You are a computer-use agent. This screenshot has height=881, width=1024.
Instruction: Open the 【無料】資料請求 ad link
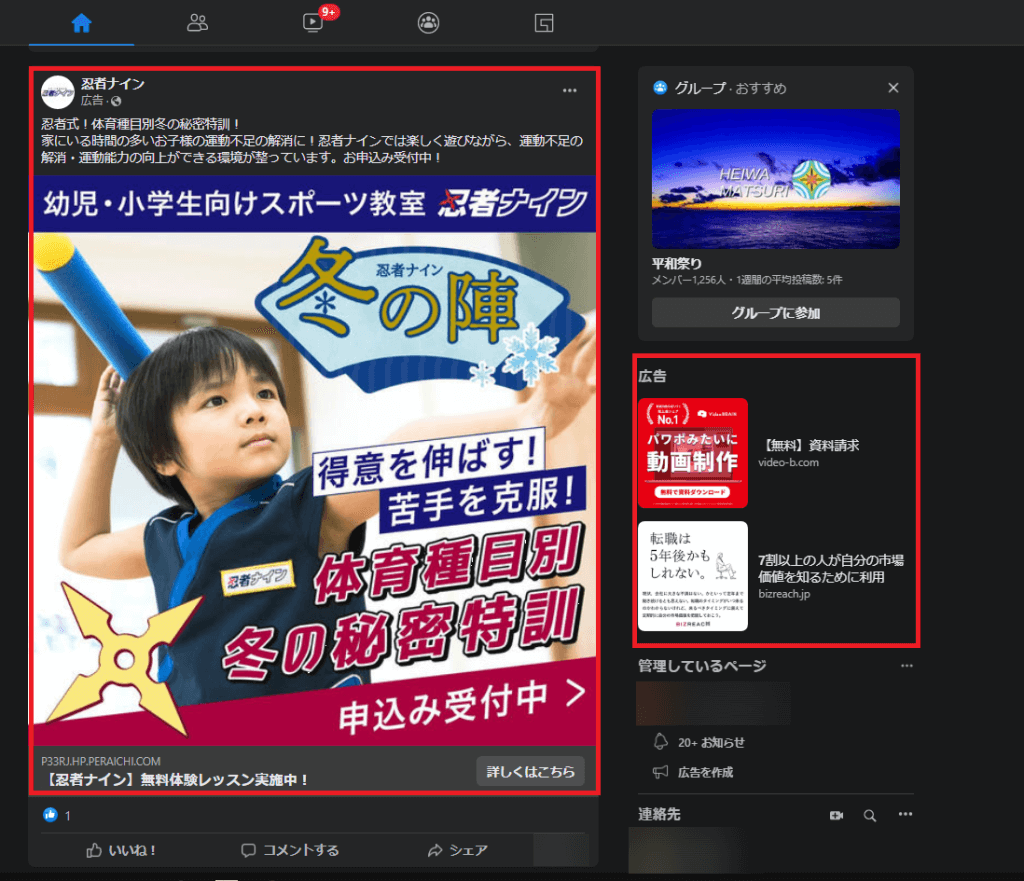(x=809, y=445)
